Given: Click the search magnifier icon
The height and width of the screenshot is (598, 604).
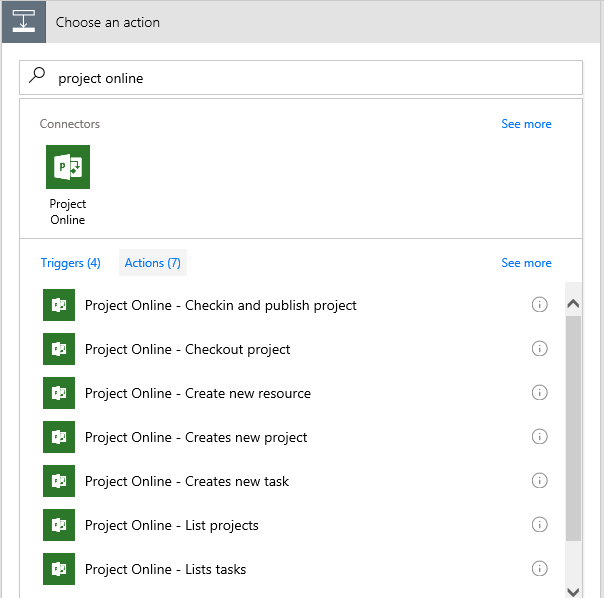Looking at the screenshot, I should pos(37,75).
